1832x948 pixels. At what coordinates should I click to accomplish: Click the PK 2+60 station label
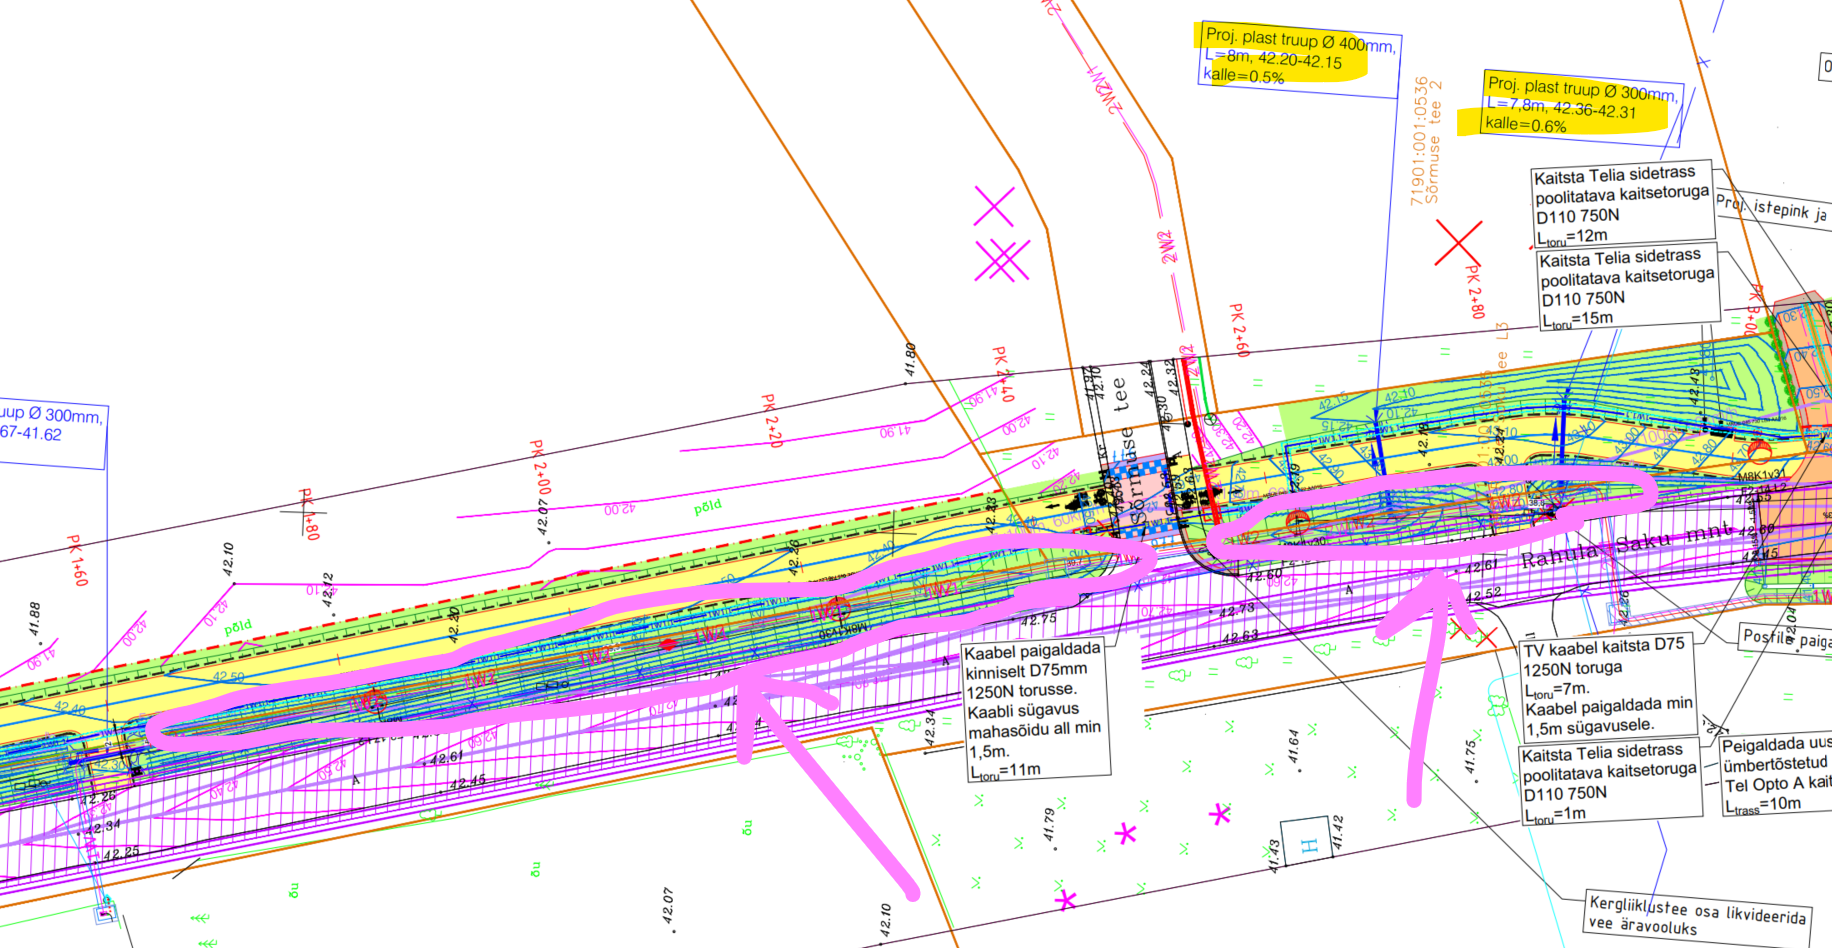click(x=1238, y=330)
